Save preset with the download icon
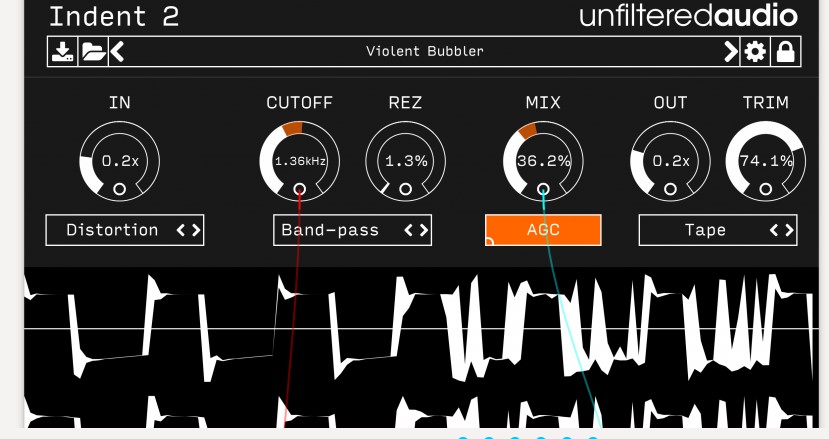The width and height of the screenshot is (829, 439). click(x=62, y=51)
